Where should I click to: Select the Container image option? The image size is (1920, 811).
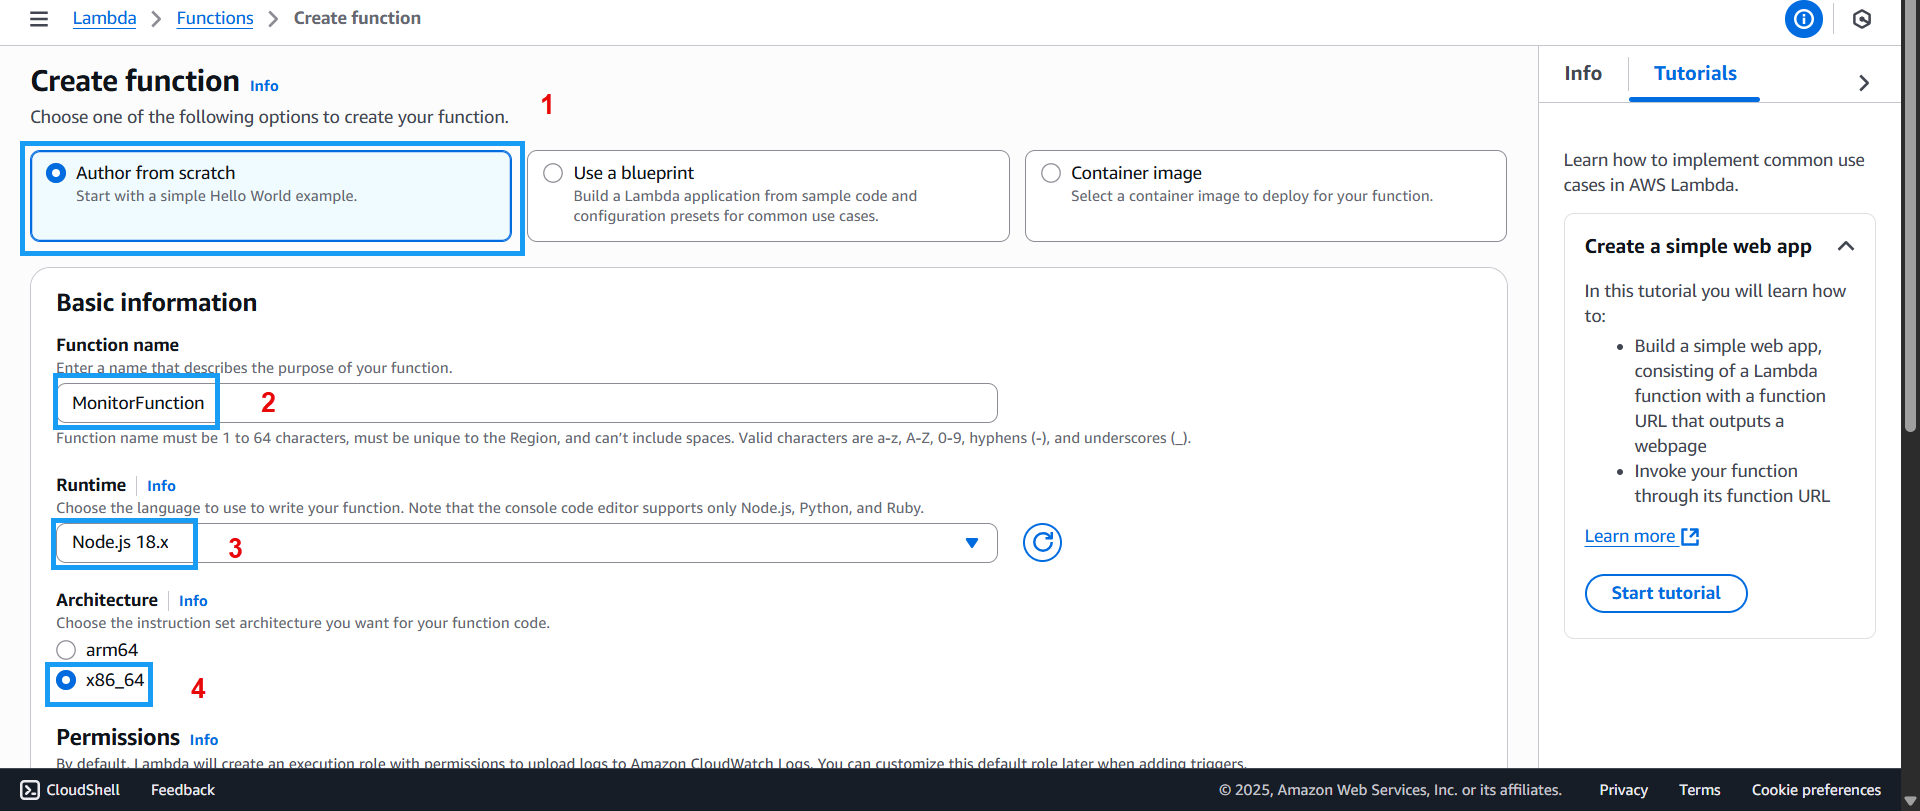[x=1051, y=173]
